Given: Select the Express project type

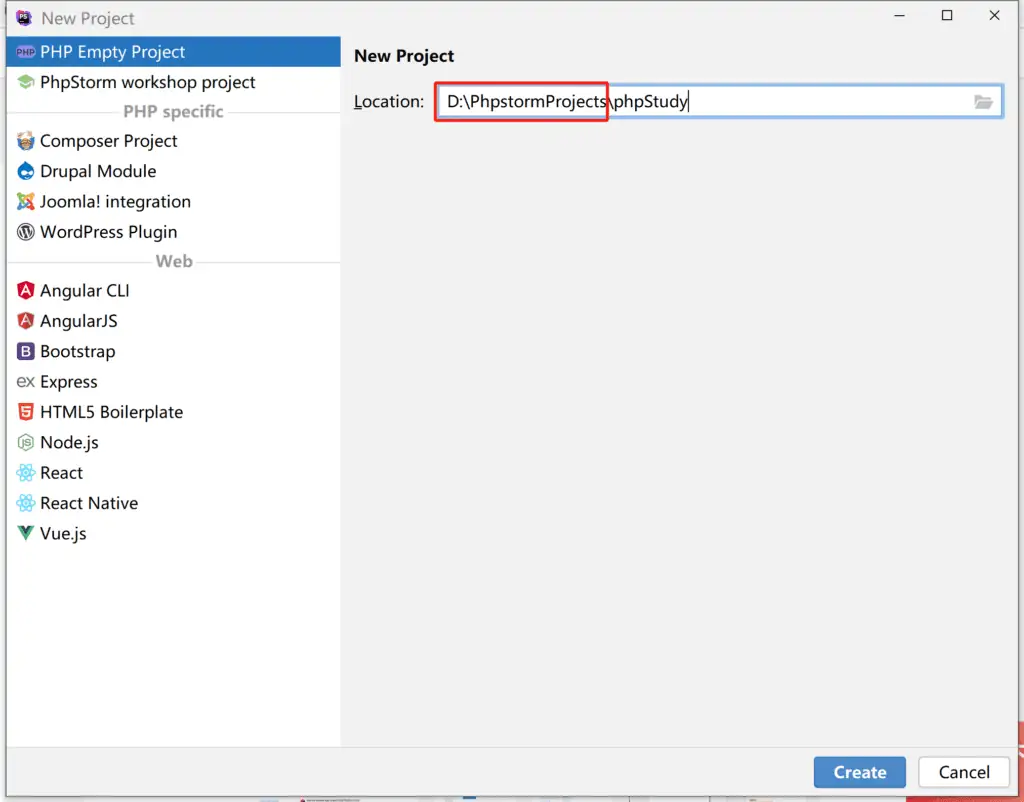Looking at the screenshot, I should (68, 382).
